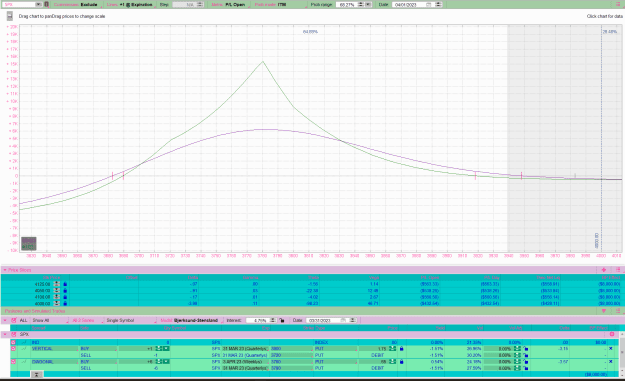Adjust the Step value stepper

click(x=200, y=4)
